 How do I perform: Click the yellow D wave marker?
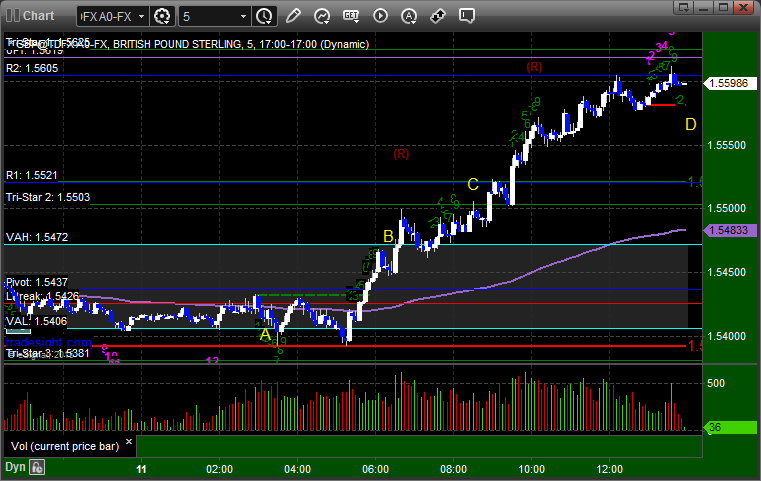(x=691, y=125)
